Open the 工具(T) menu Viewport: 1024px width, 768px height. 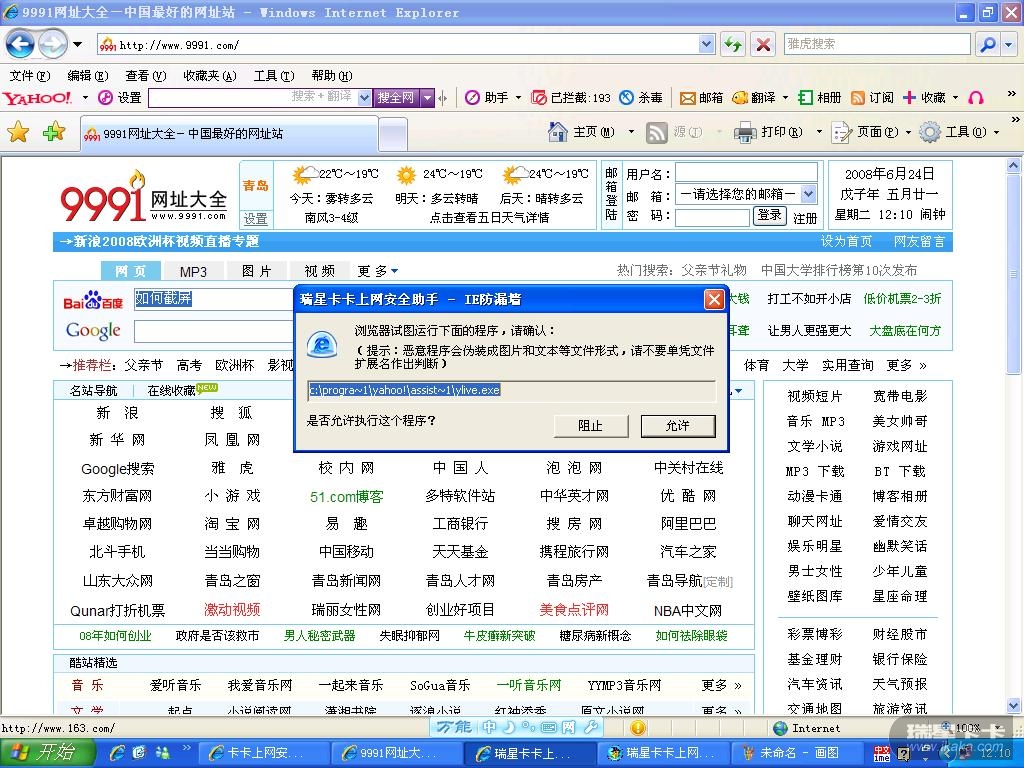point(274,76)
